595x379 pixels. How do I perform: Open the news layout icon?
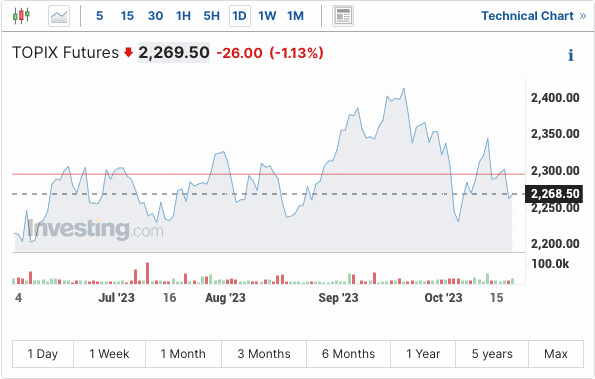click(343, 16)
